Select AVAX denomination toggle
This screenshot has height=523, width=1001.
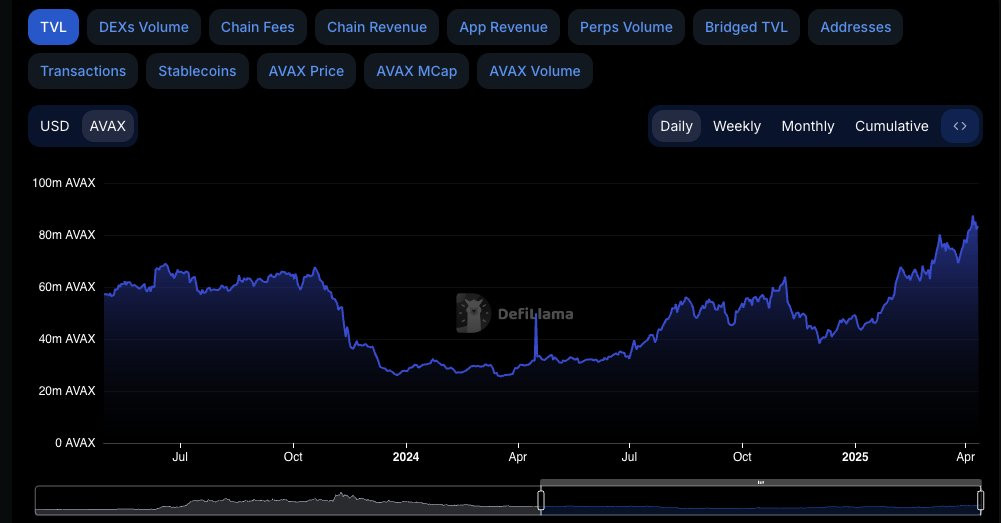tap(108, 126)
